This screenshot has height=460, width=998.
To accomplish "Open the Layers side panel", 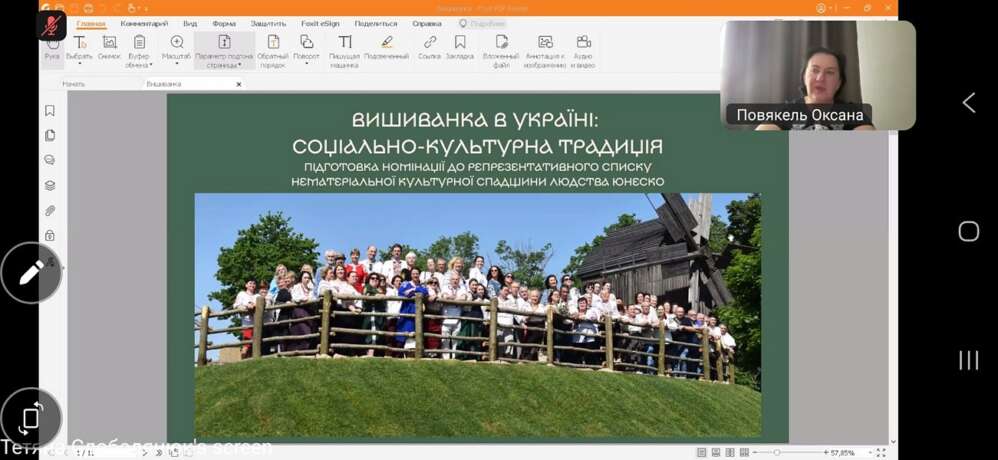I will pos(50,186).
